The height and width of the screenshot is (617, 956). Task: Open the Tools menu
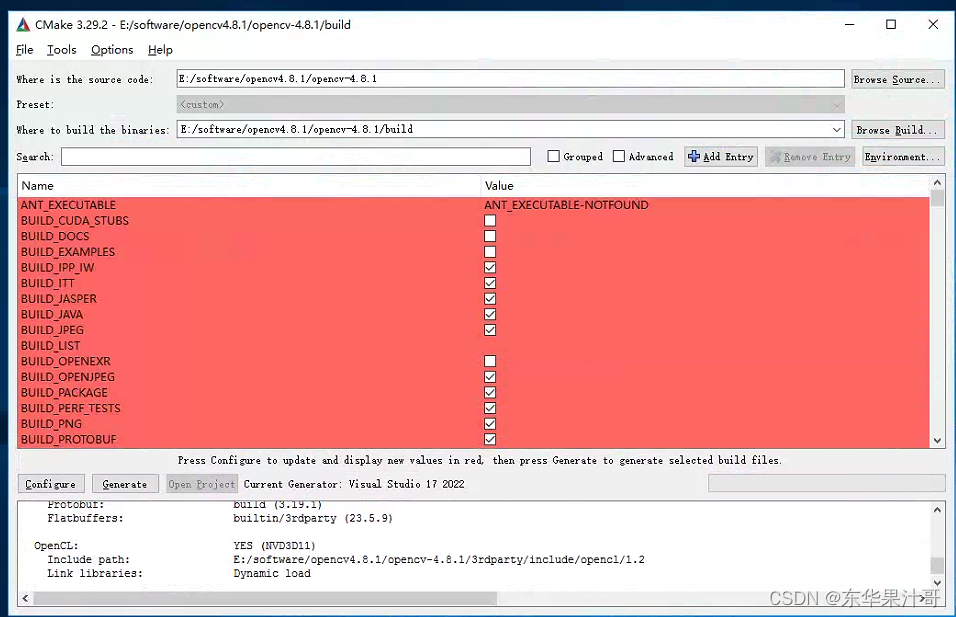(x=61, y=49)
